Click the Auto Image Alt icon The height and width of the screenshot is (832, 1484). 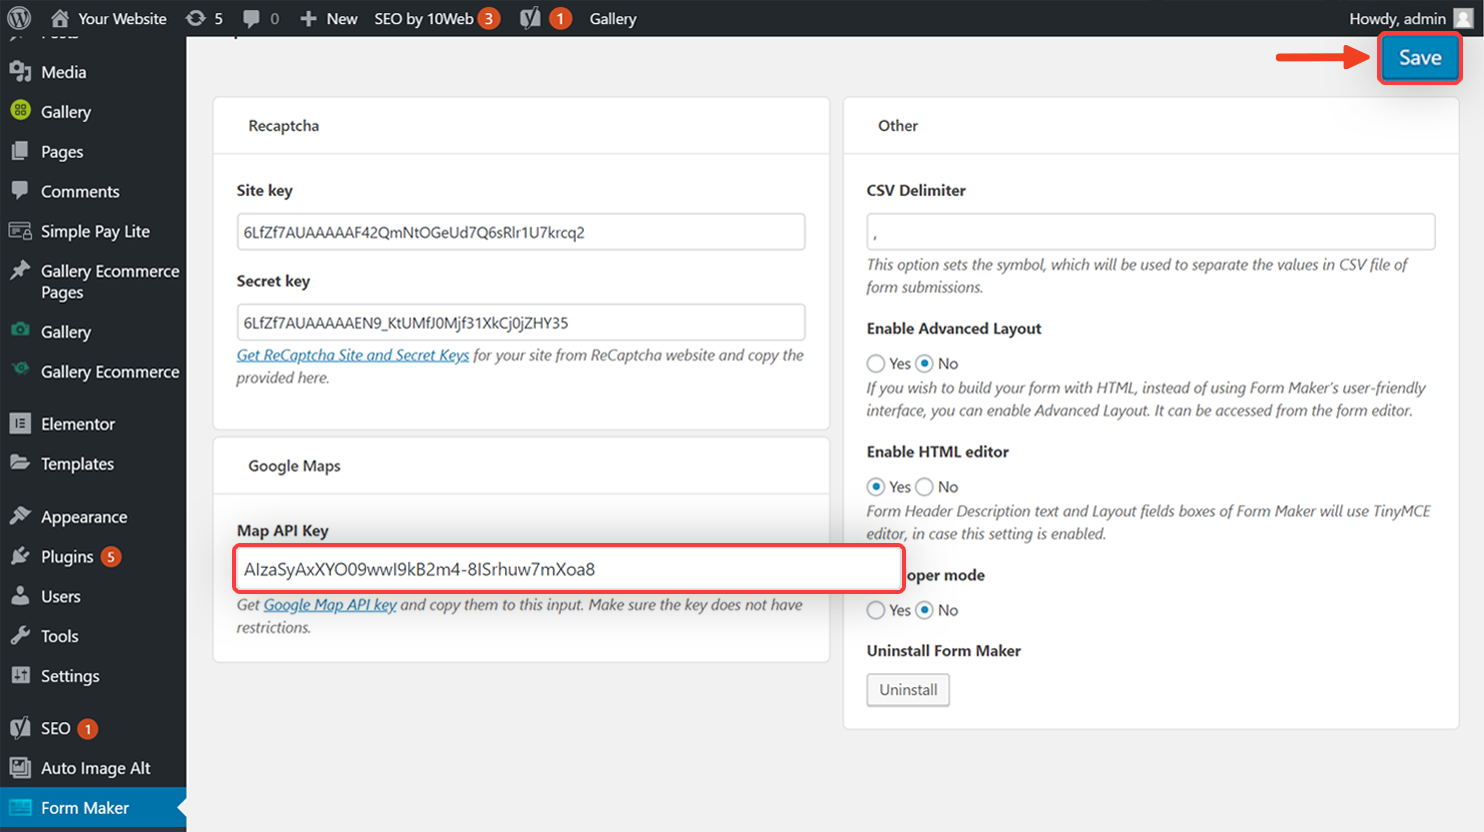20,768
